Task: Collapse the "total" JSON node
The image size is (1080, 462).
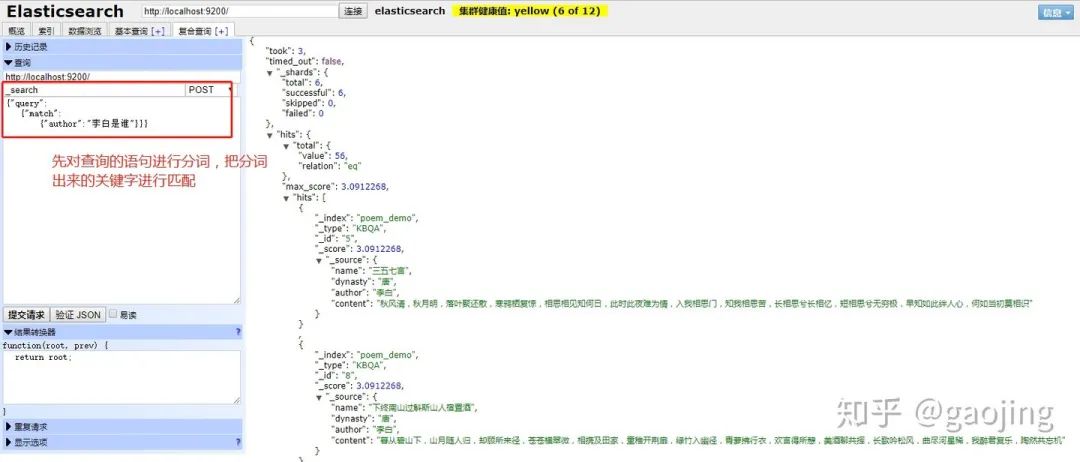Action: 287,146
